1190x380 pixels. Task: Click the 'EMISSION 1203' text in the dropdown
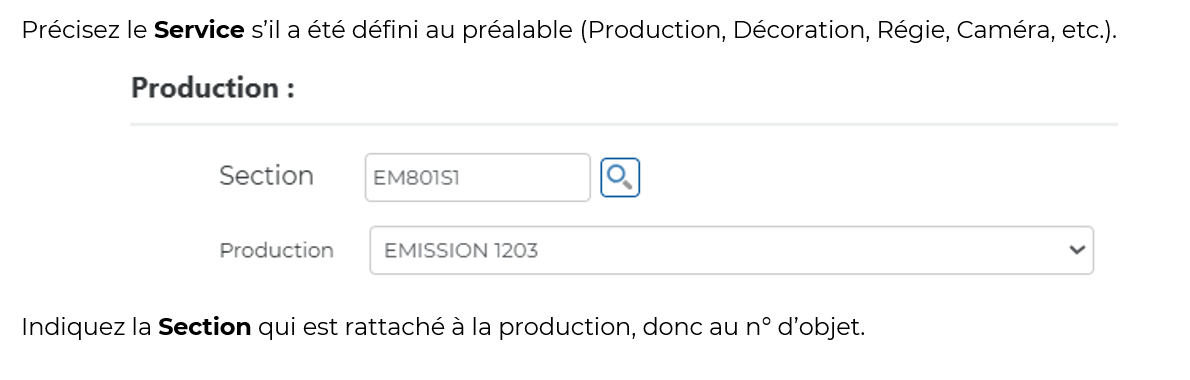pos(461,250)
